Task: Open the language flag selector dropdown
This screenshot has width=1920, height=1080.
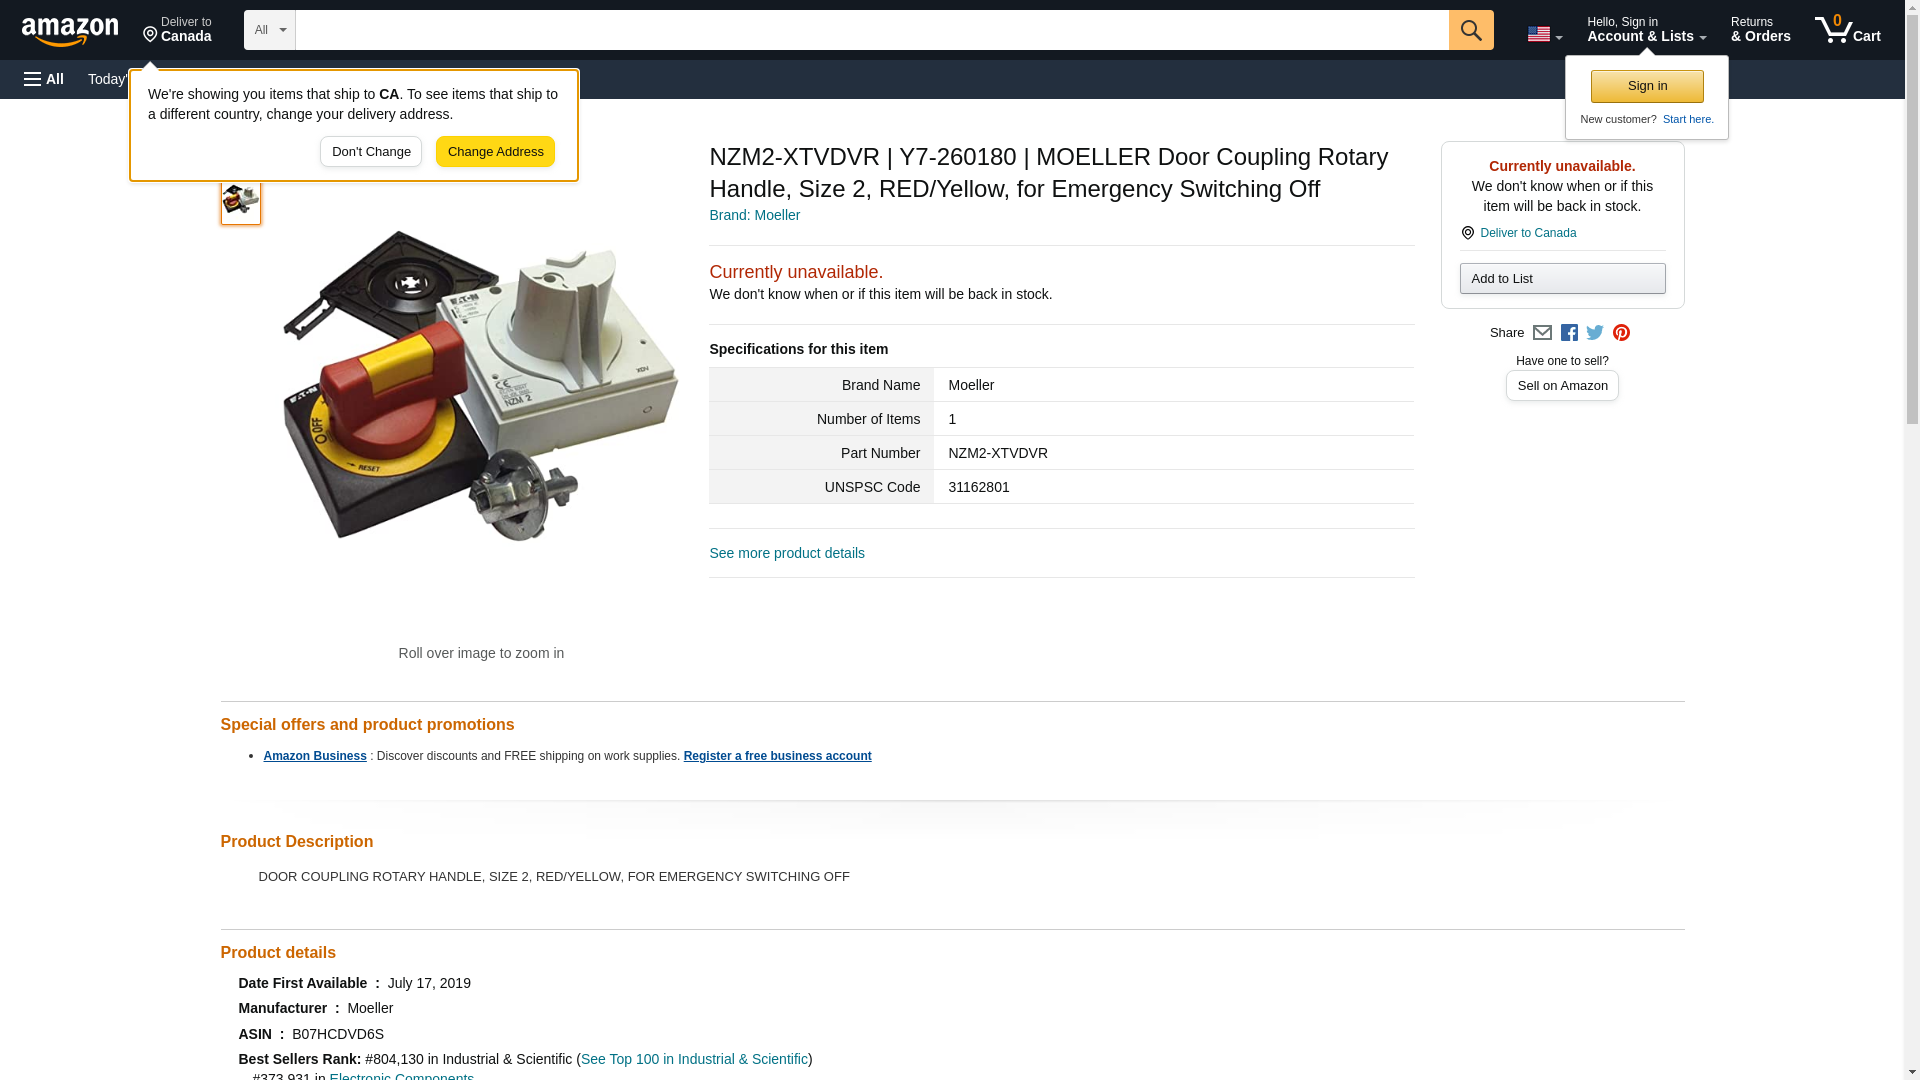Action: [x=1544, y=34]
